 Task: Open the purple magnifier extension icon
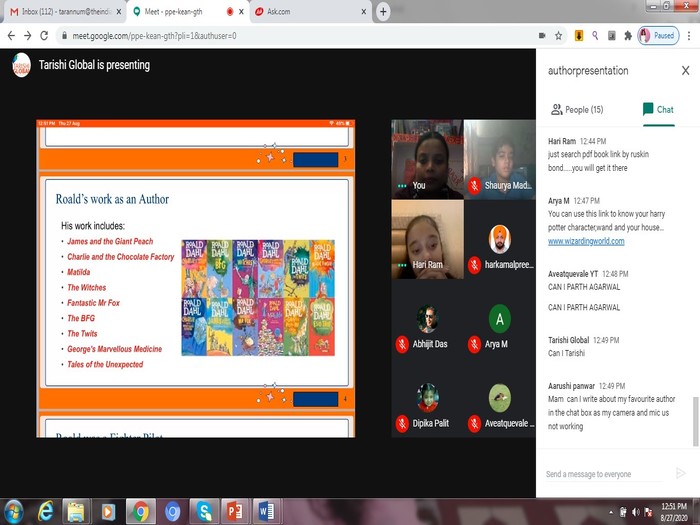[595, 36]
